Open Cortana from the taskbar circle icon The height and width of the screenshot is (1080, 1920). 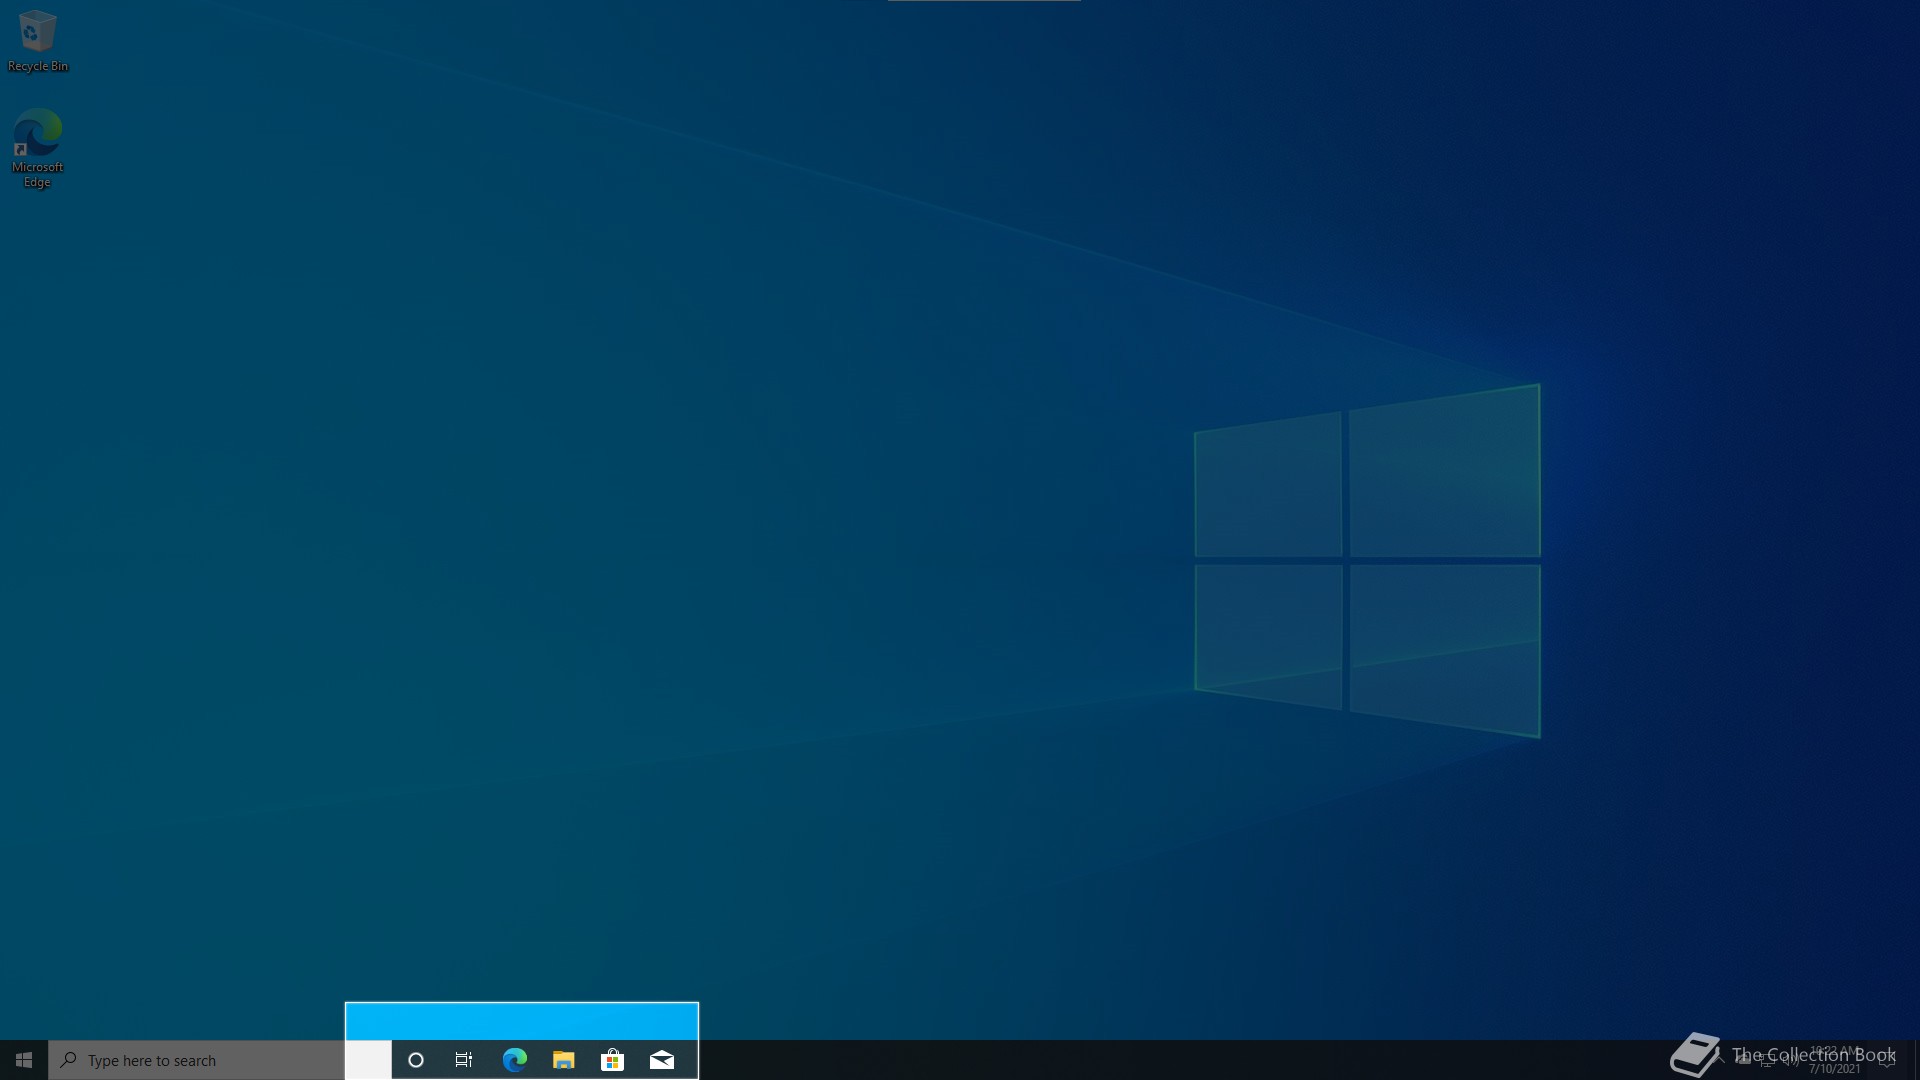(416, 1060)
